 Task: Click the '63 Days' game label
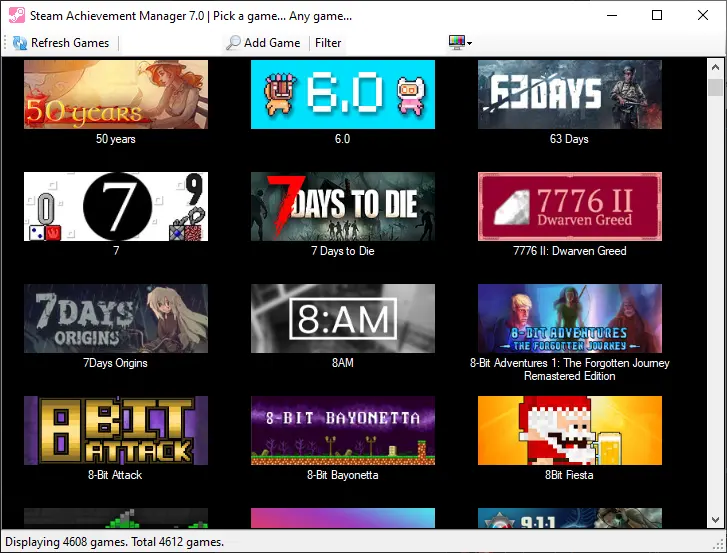point(569,139)
